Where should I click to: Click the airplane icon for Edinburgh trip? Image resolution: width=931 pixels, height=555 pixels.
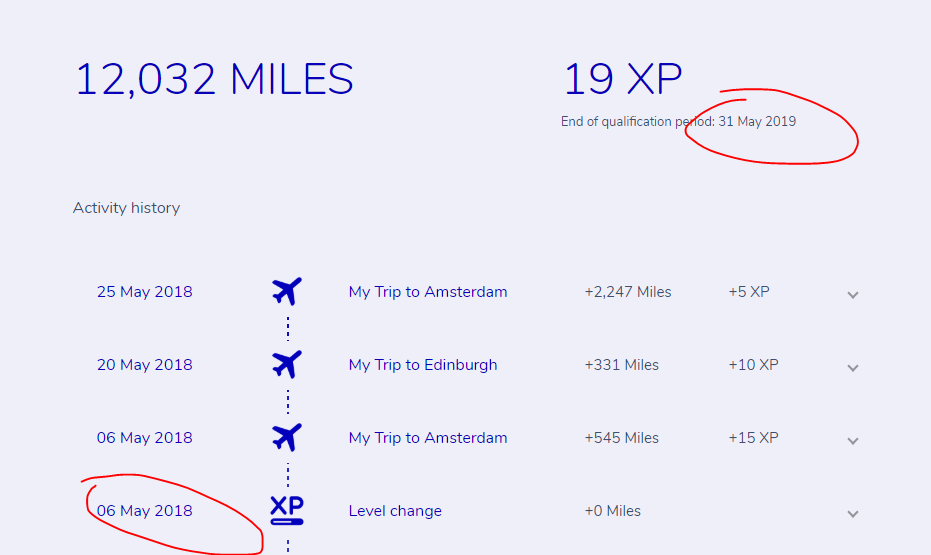click(287, 365)
